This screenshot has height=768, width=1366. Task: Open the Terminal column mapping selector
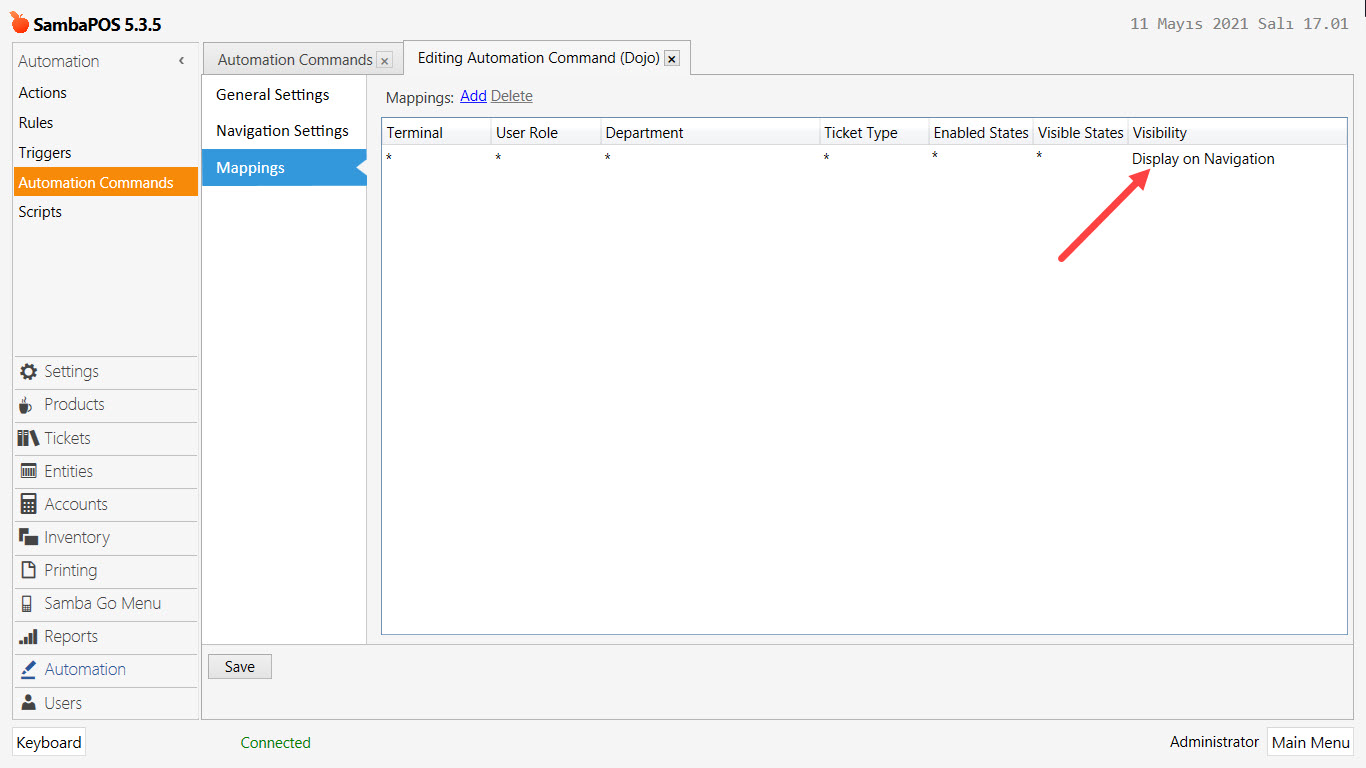click(x=435, y=157)
